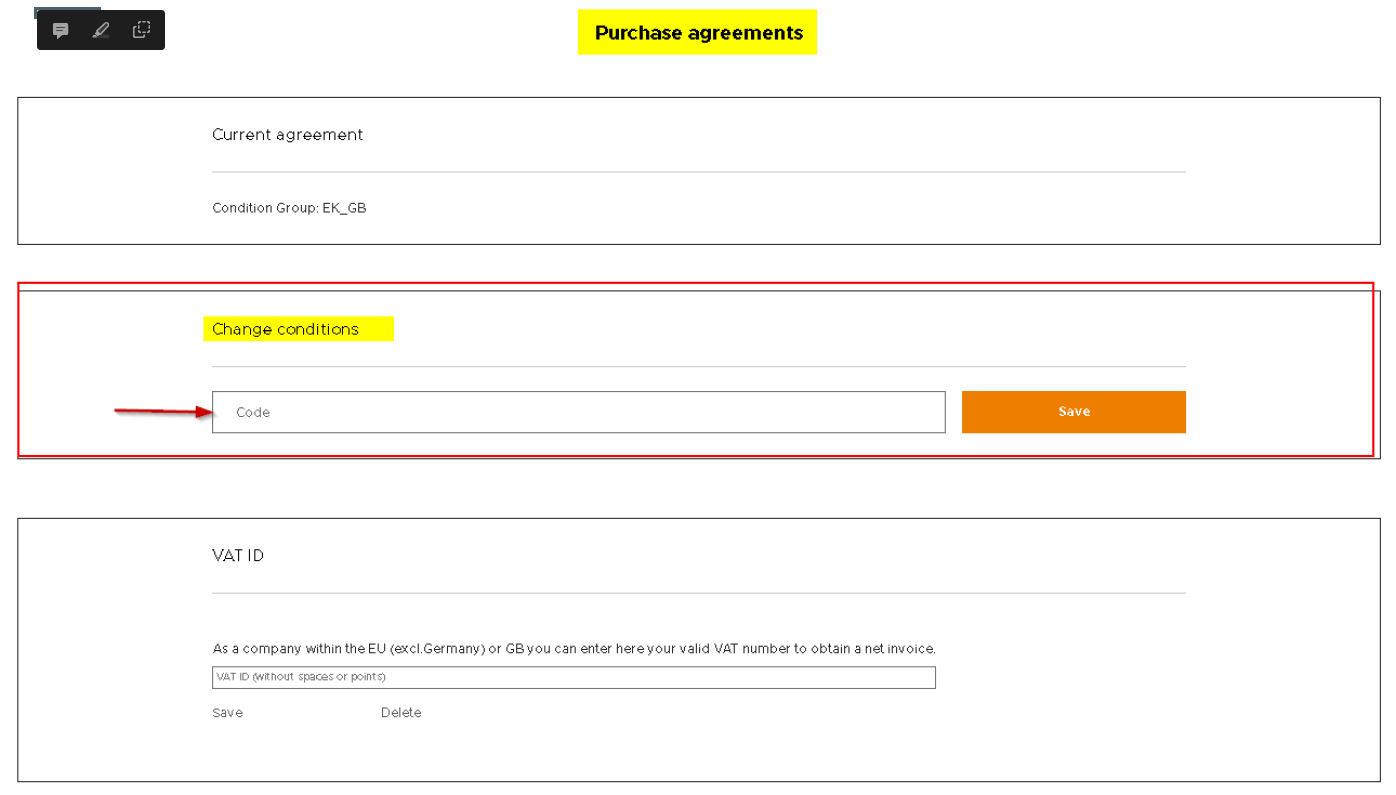Click the red outline around Change conditions
1396x795 pixels.
(696, 284)
